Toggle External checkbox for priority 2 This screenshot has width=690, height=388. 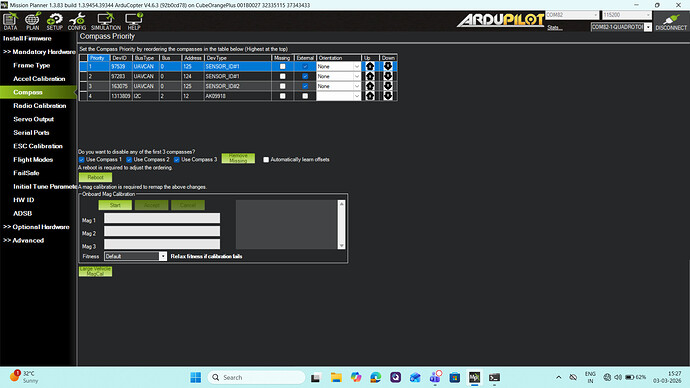pos(305,76)
